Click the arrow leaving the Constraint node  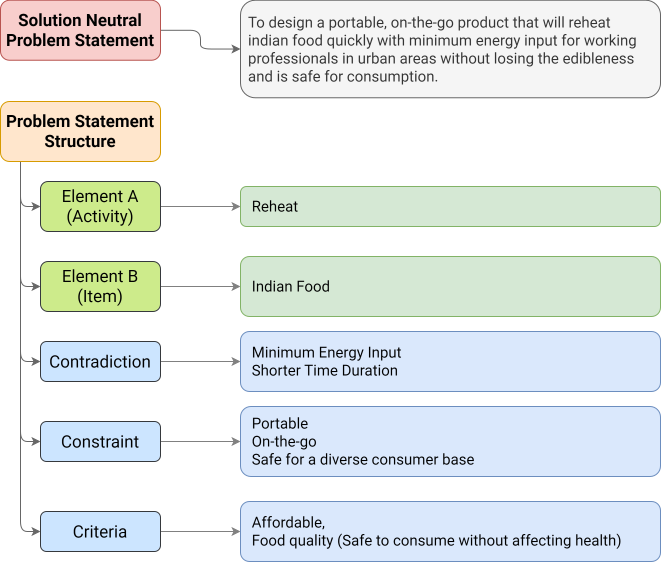200,442
